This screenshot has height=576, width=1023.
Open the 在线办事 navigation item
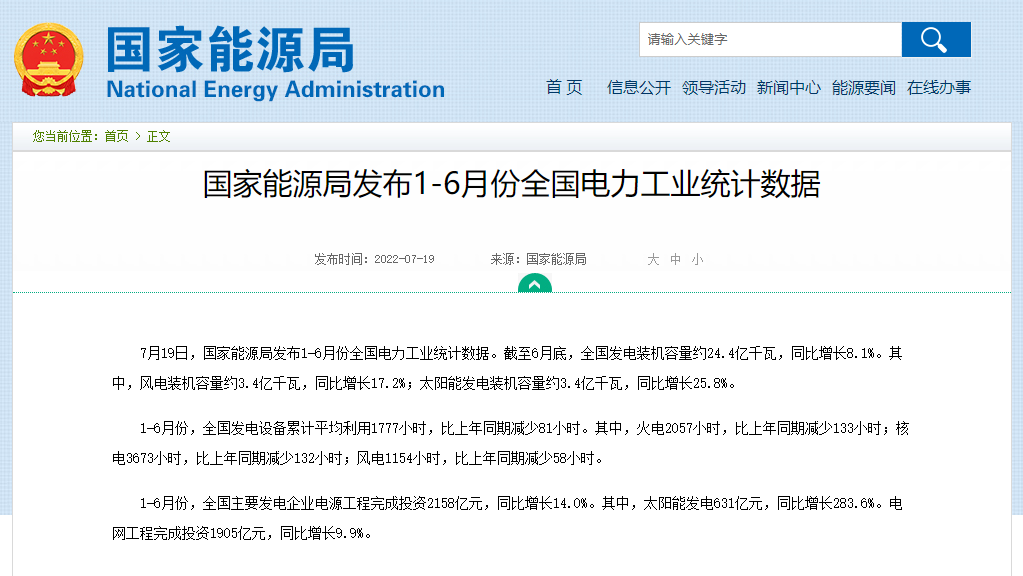coord(939,87)
